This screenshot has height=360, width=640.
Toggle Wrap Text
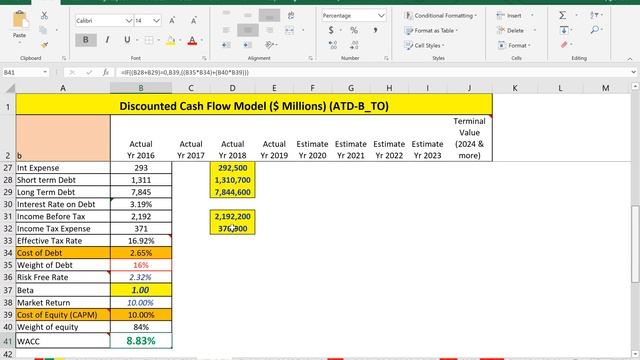click(291, 16)
